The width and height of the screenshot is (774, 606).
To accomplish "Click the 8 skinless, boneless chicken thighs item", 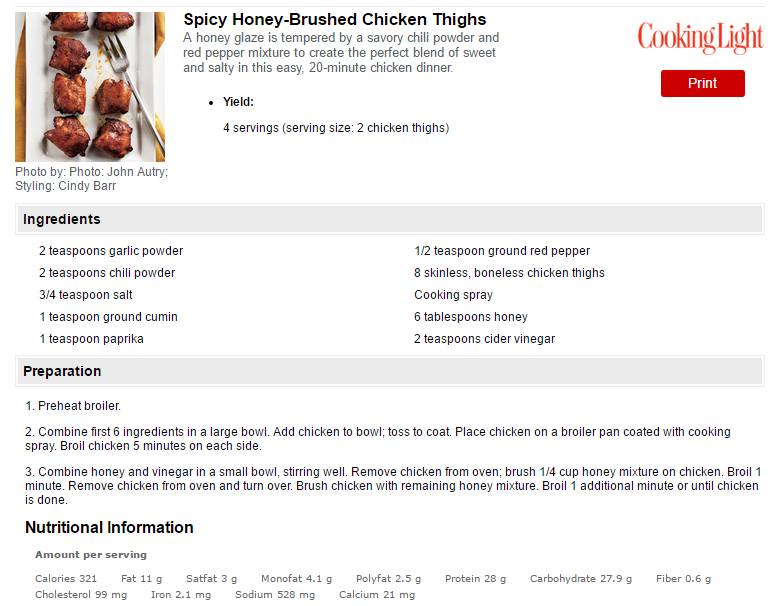I will [509, 273].
